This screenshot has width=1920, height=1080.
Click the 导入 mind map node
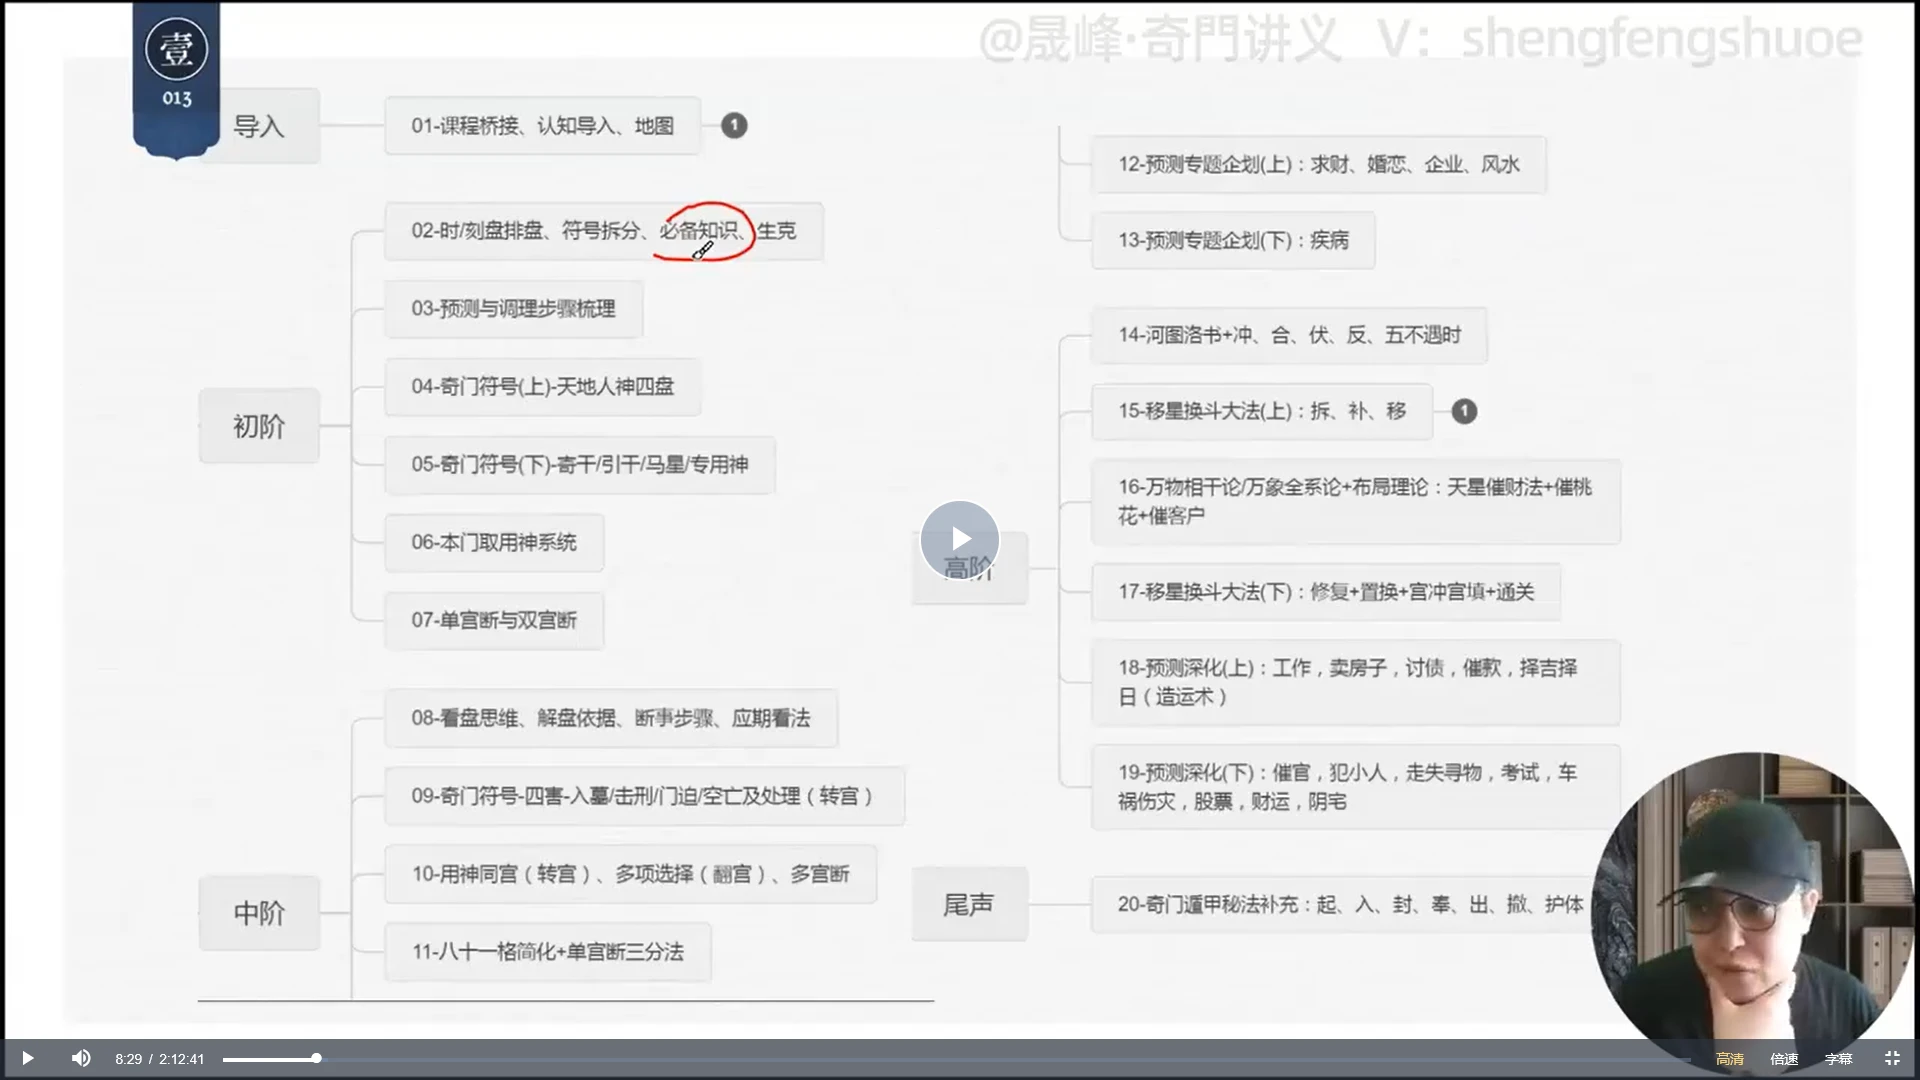(x=259, y=126)
